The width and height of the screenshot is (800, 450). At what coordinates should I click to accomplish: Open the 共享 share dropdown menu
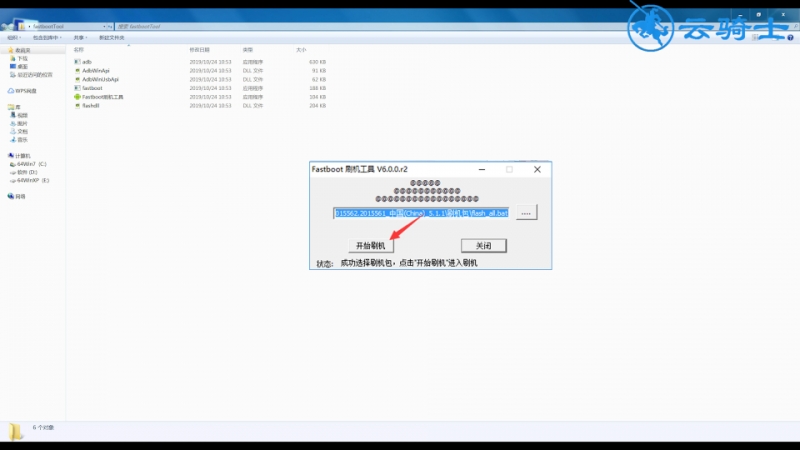tap(80, 38)
